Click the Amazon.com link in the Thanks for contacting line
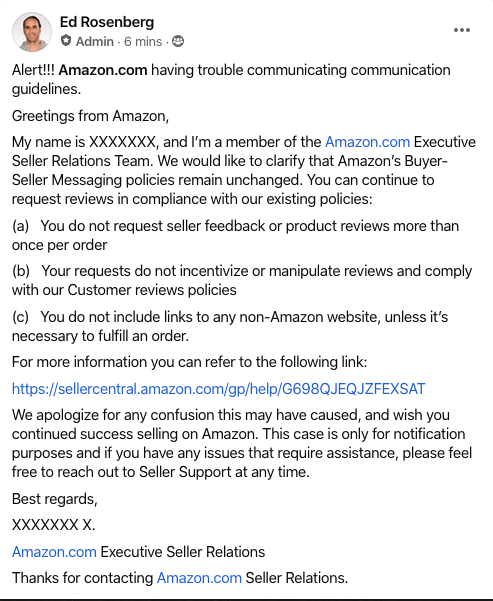 click(199, 578)
